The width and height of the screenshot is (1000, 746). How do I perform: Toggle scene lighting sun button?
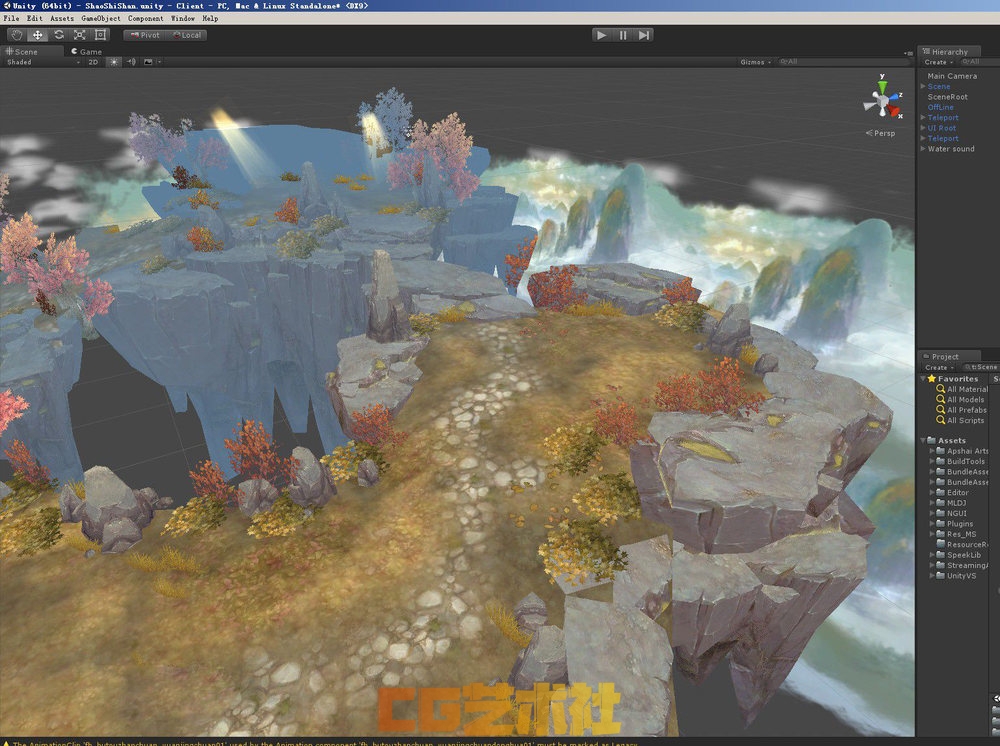114,62
